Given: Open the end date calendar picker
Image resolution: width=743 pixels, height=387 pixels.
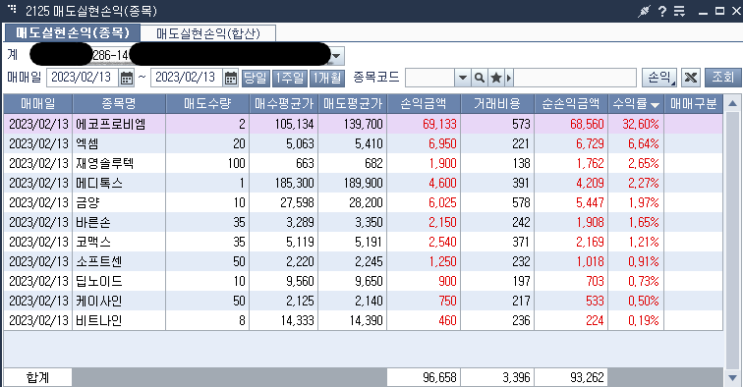Looking at the screenshot, I should pyautogui.click(x=231, y=78).
